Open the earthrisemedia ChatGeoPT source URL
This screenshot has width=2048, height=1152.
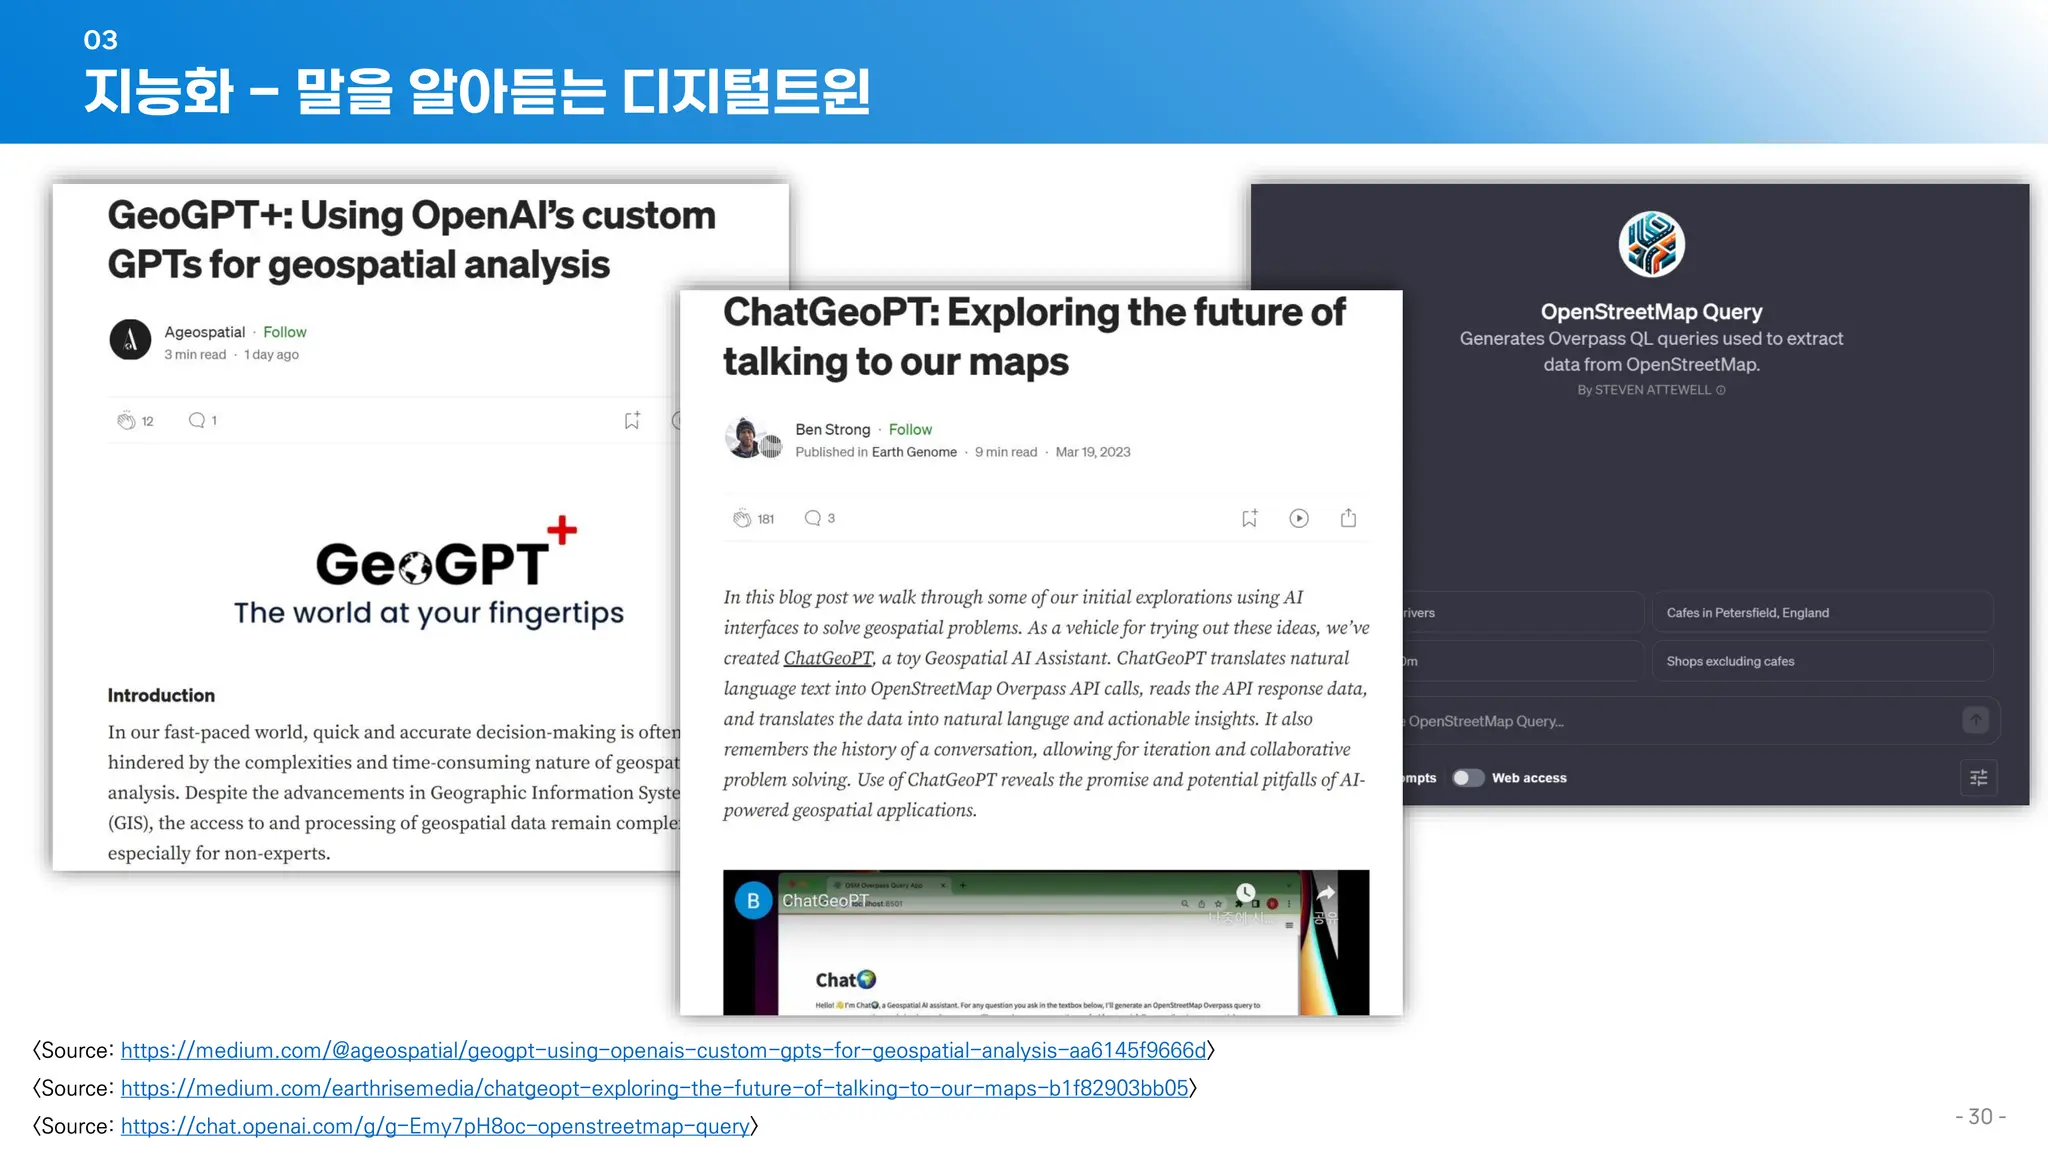[x=655, y=1088]
